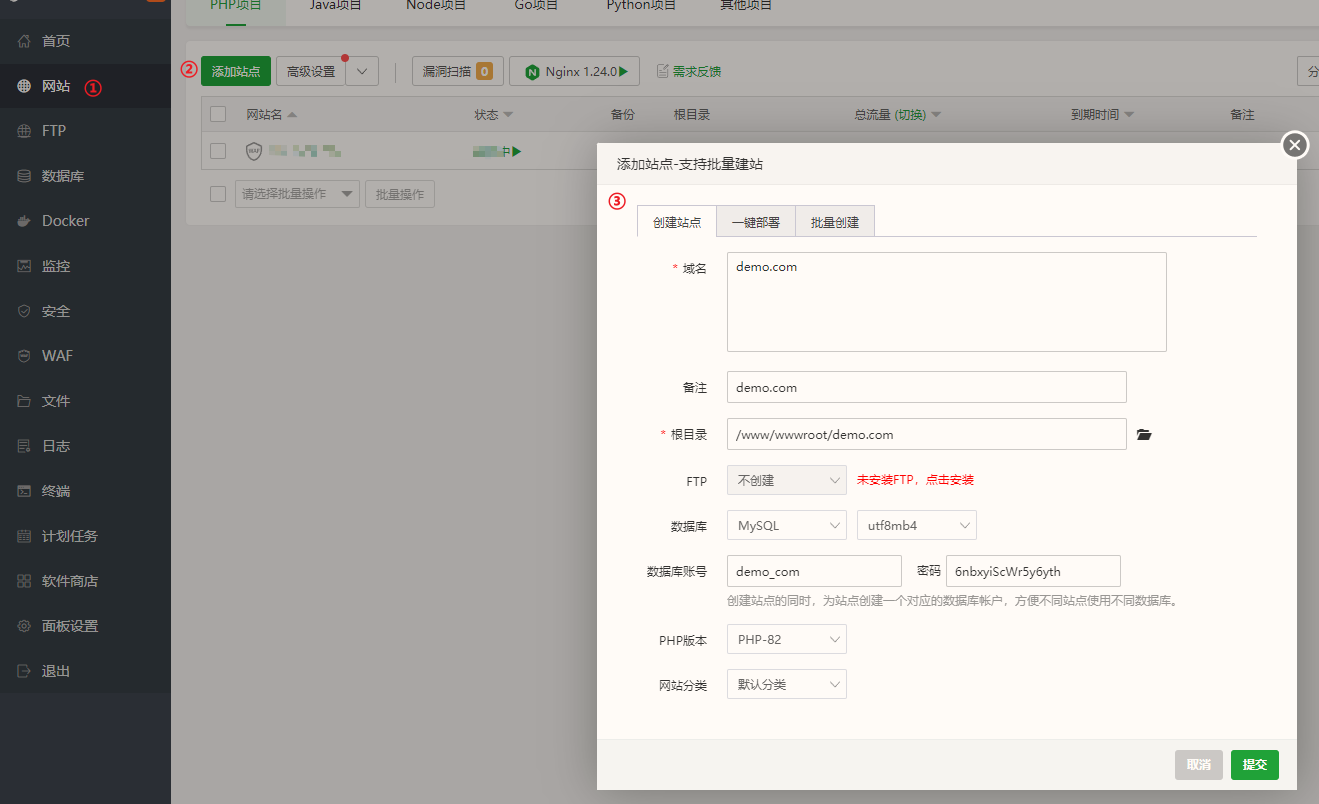
Task: Open the FTP 不创建 dropdown
Action: click(787, 480)
